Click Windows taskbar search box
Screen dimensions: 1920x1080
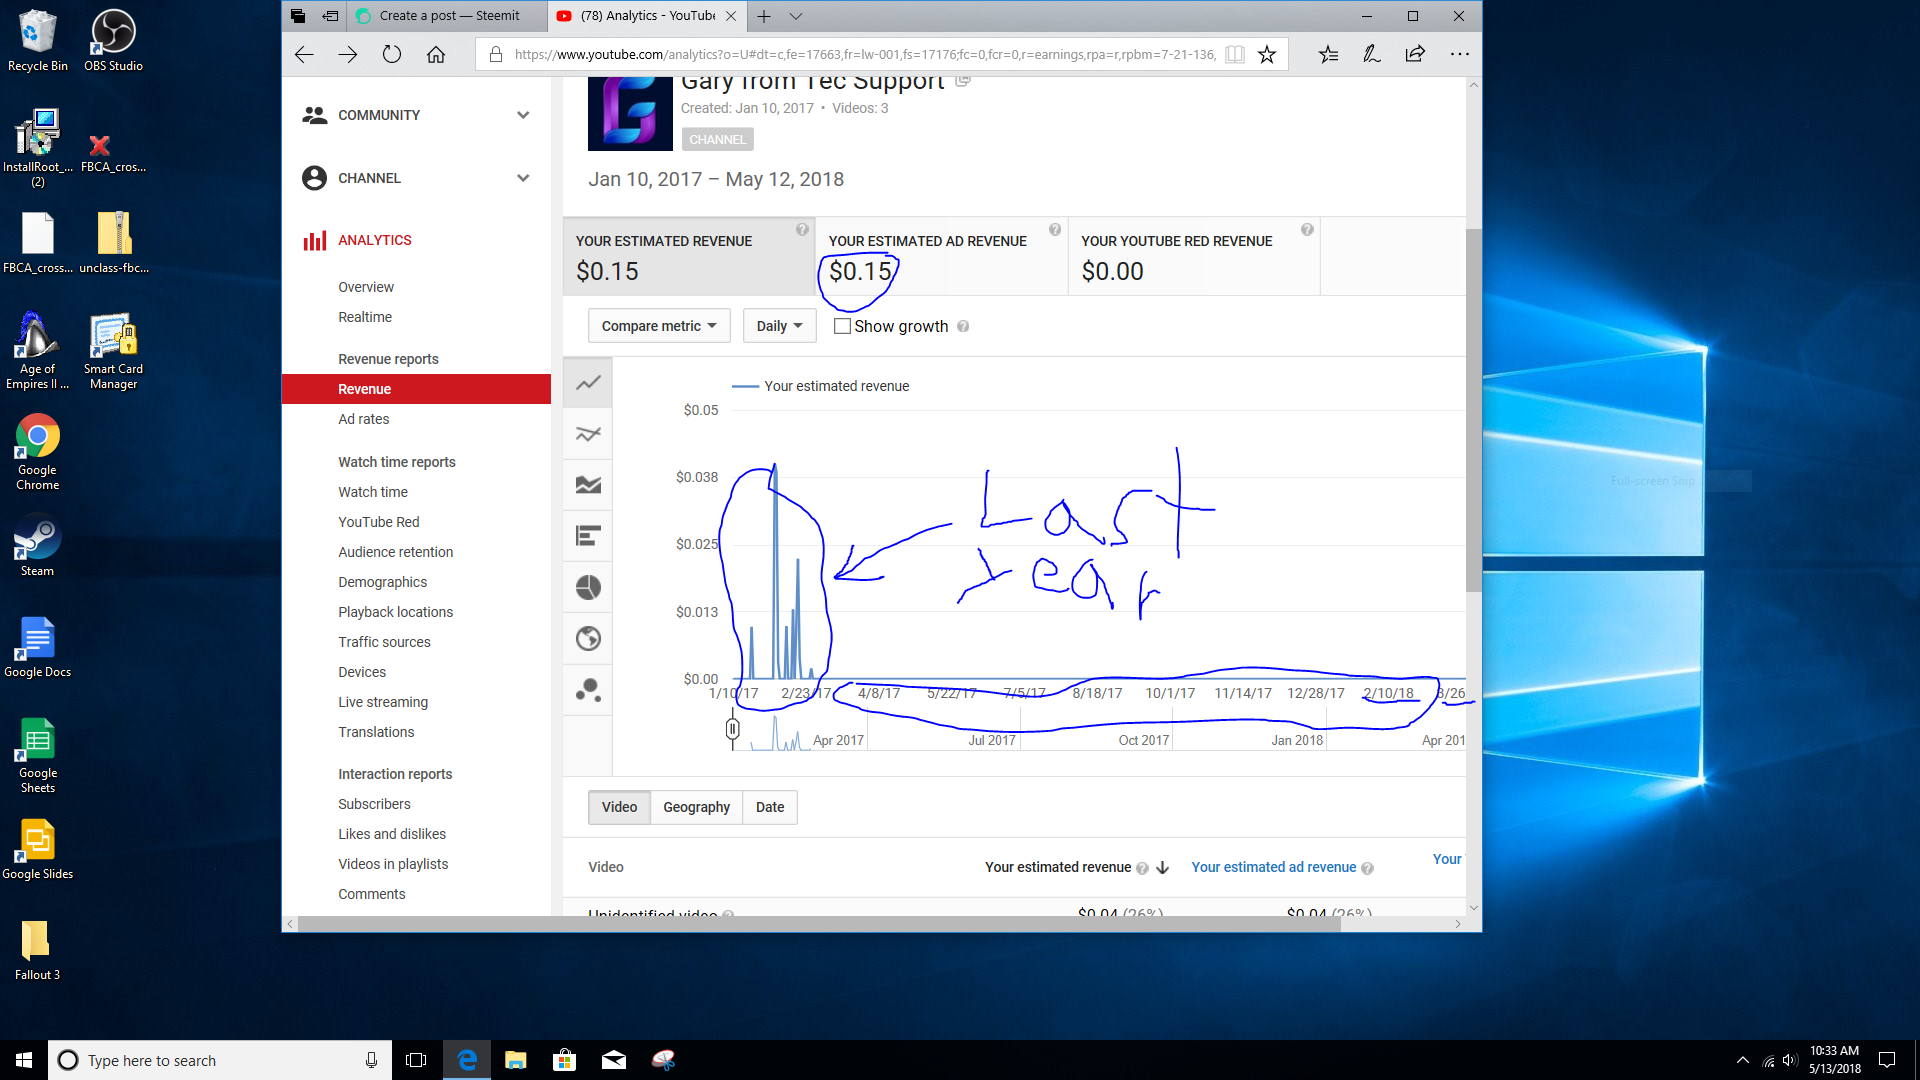coord(219,1060)
